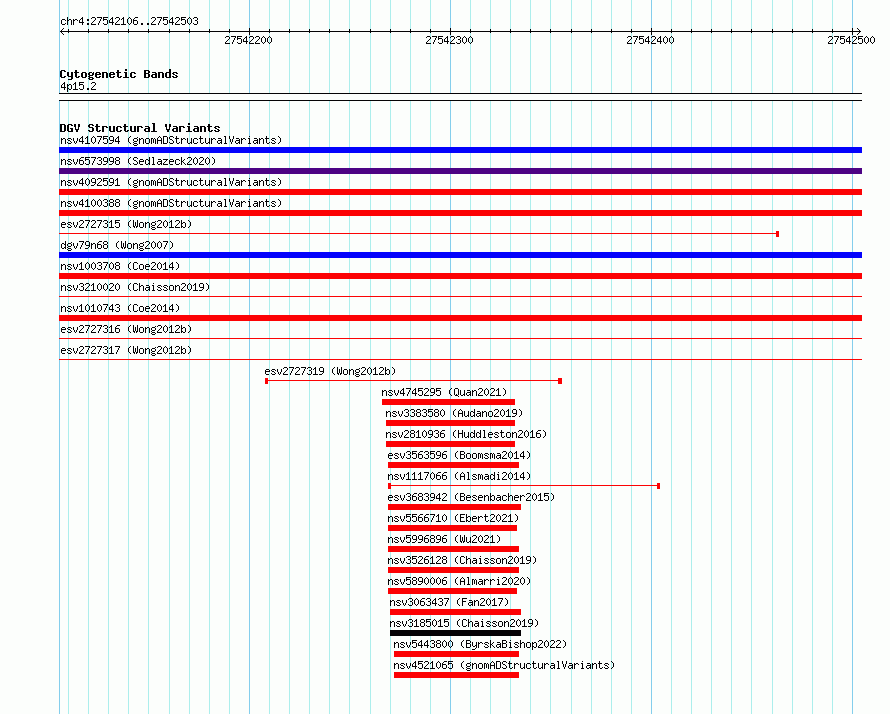Click the 27542300 ruler position label

click(x=450, y=40)
